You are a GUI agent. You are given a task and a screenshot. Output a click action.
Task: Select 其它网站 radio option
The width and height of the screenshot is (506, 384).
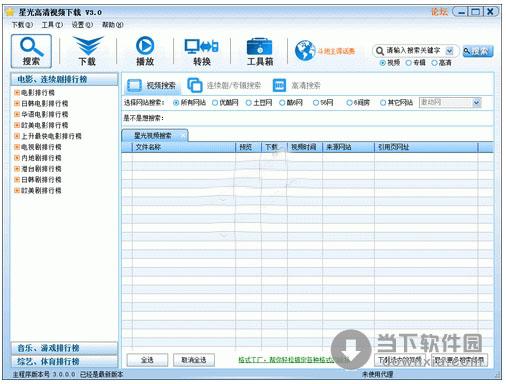click(383, 103)
